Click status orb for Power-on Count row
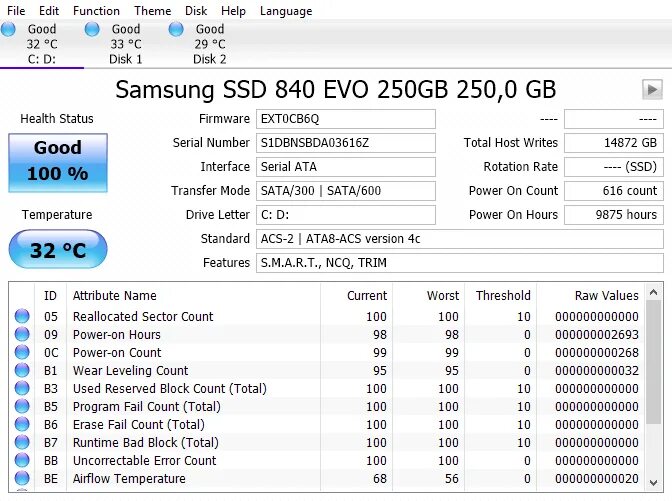The image size is (672, 501). tap(22, 352)
